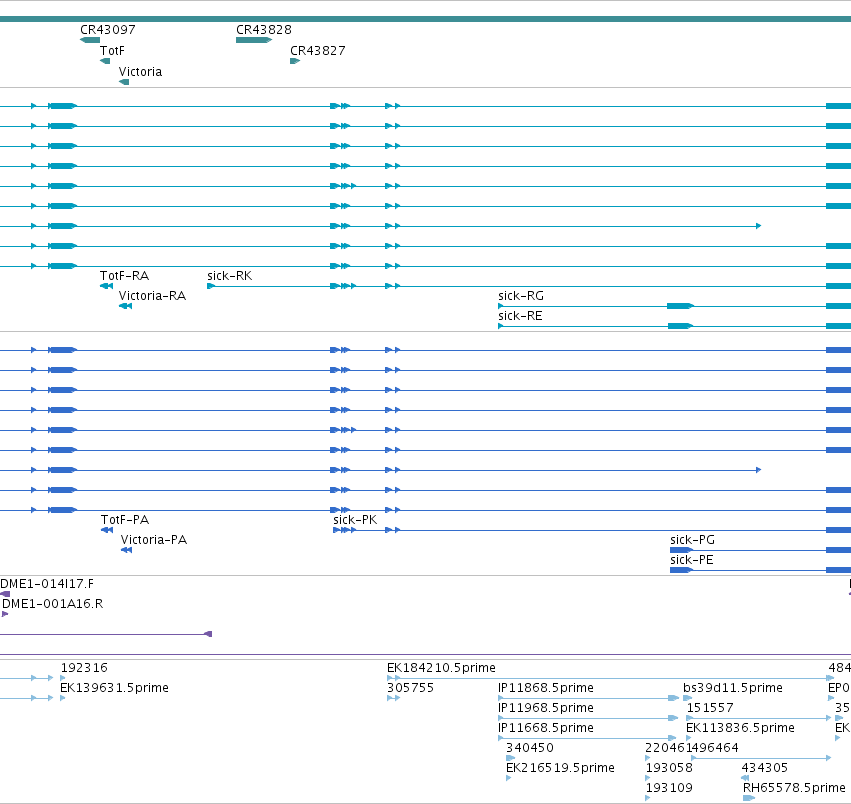
Task: Click the Victoria-PA protein label
Action: click(154, 540)
